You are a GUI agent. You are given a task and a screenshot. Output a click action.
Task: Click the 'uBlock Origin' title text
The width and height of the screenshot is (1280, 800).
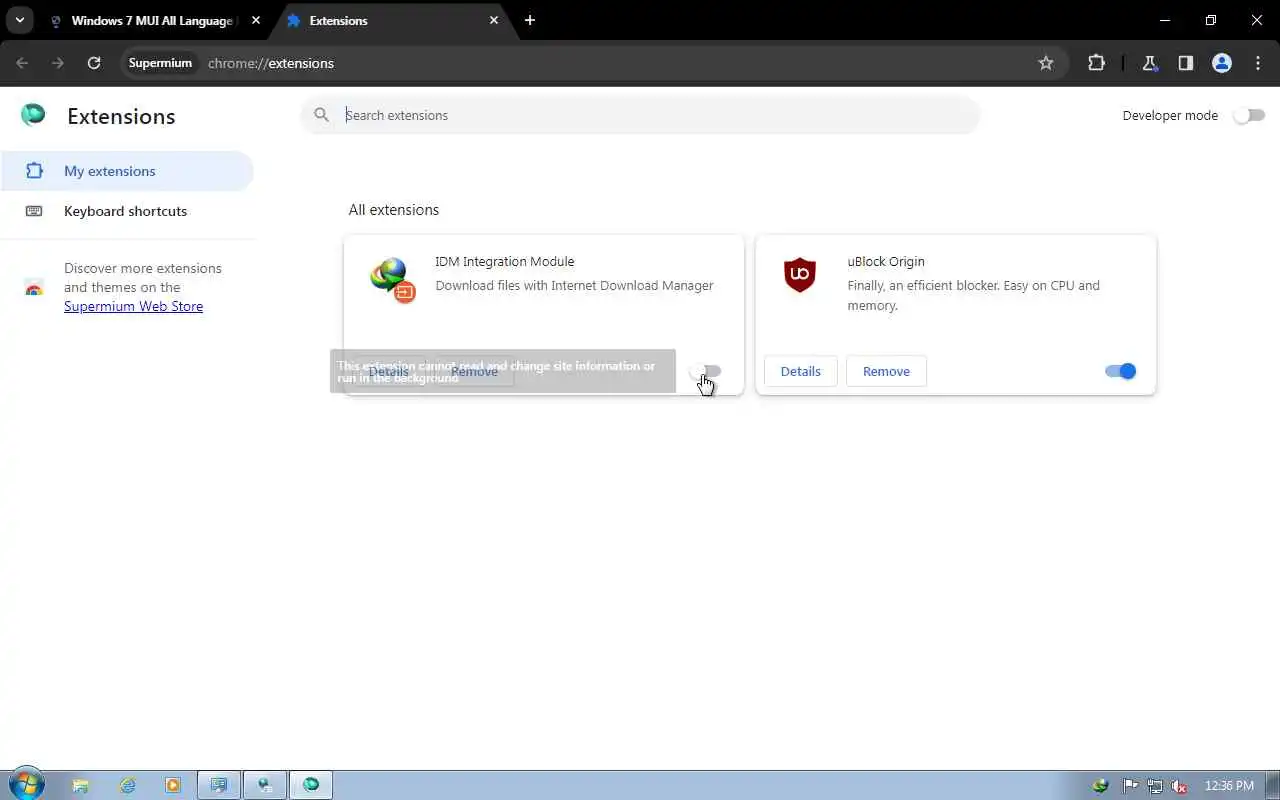pyautogui.click(x=886, y=261)
